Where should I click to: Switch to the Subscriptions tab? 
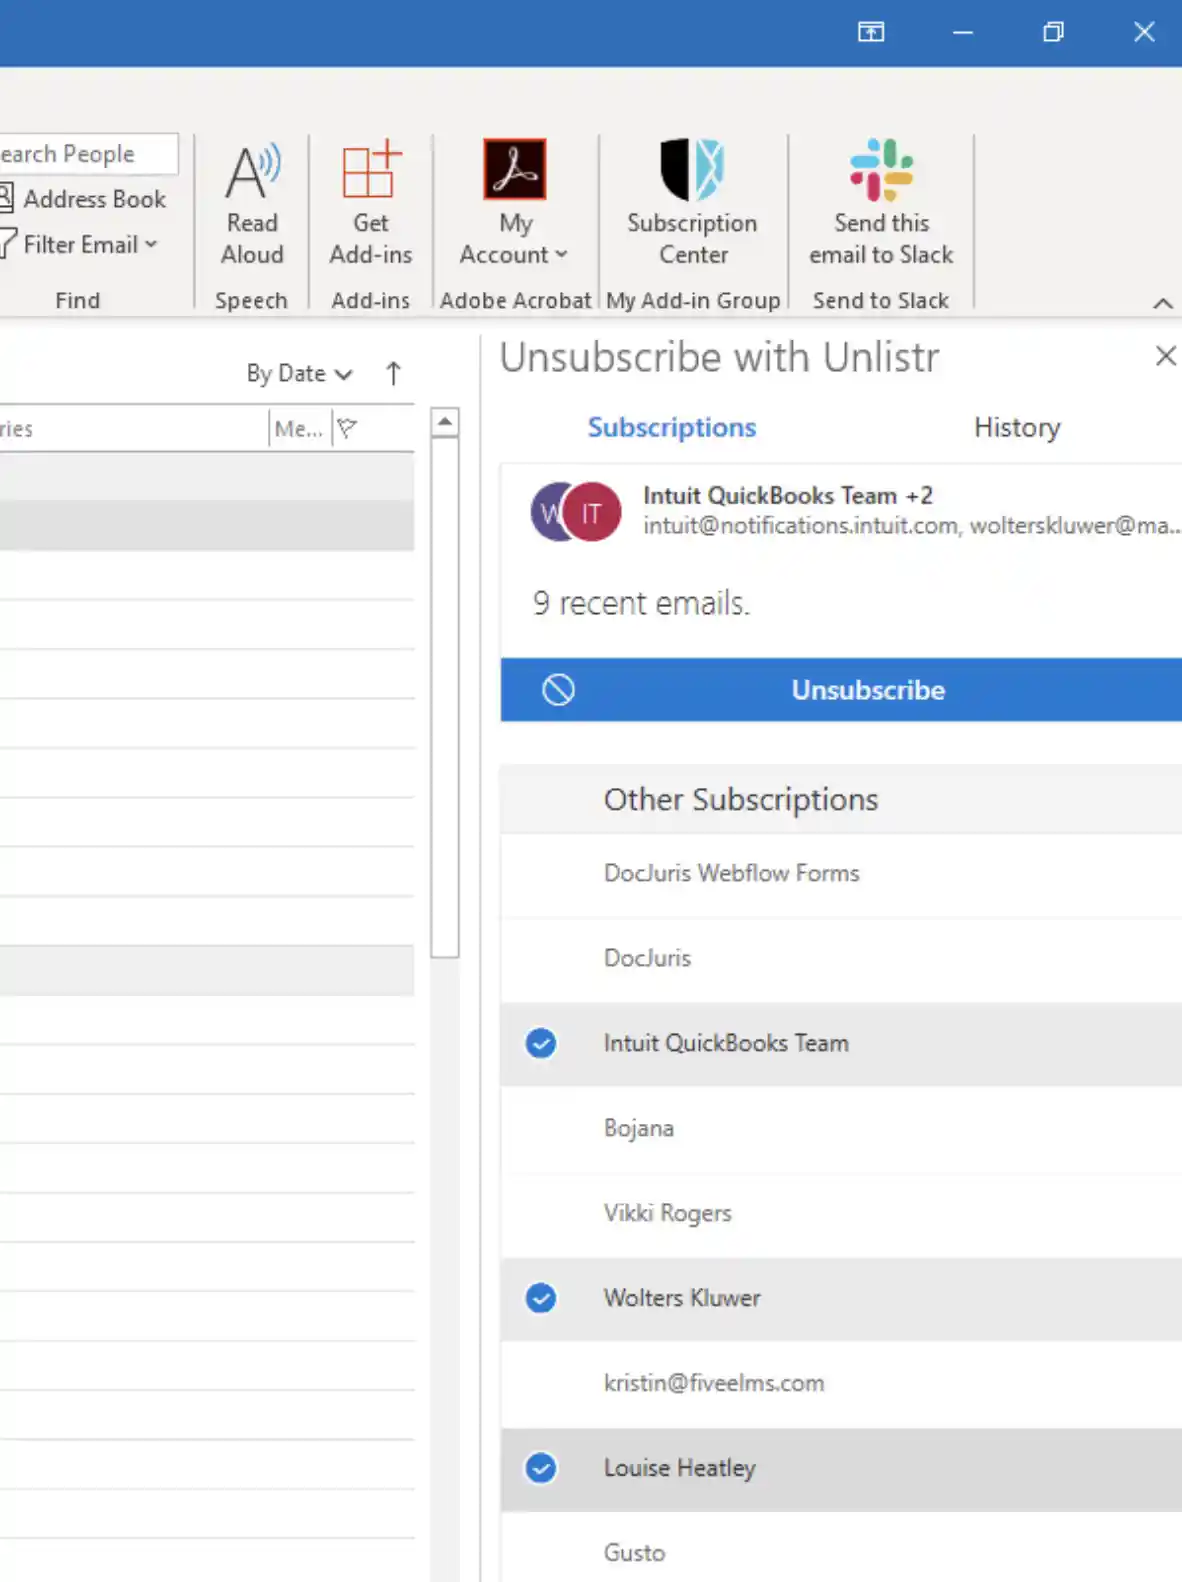pos(672,427)
